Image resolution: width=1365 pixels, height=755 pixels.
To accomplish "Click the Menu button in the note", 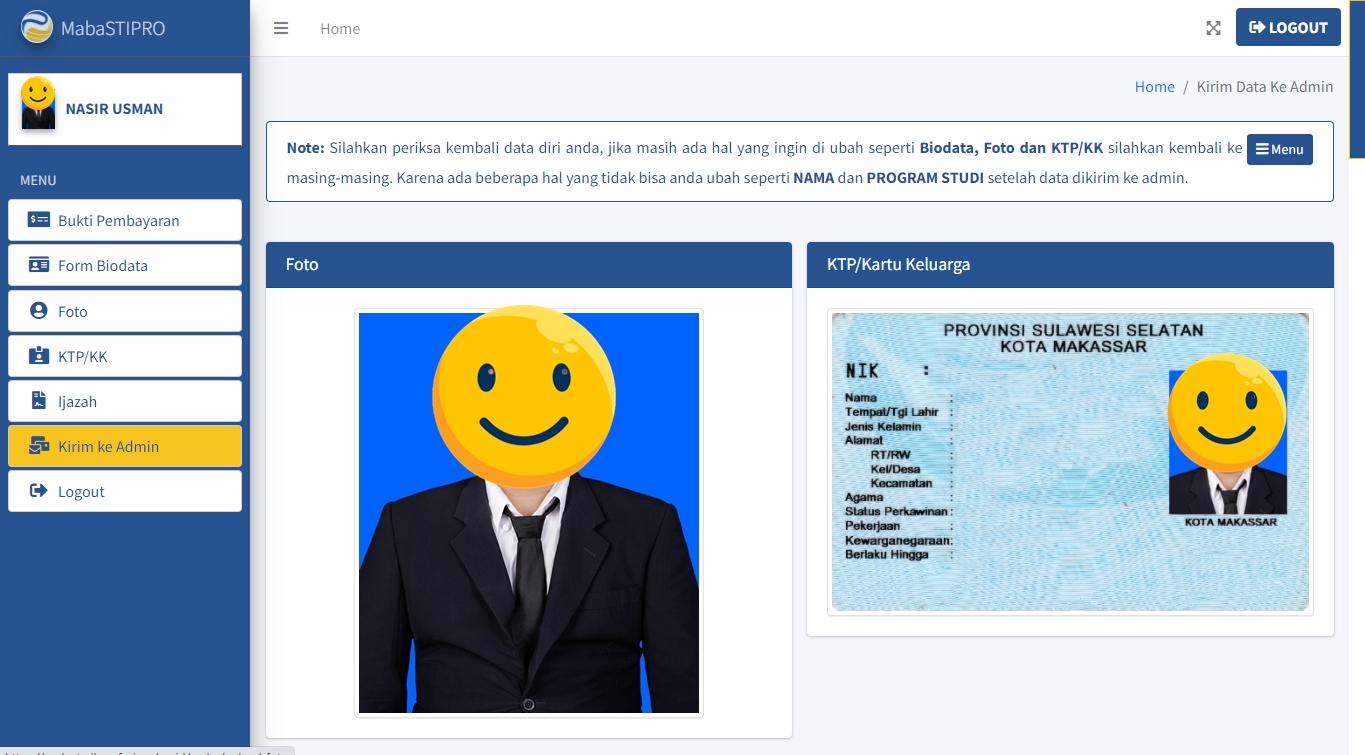I will click(1279, 149).
